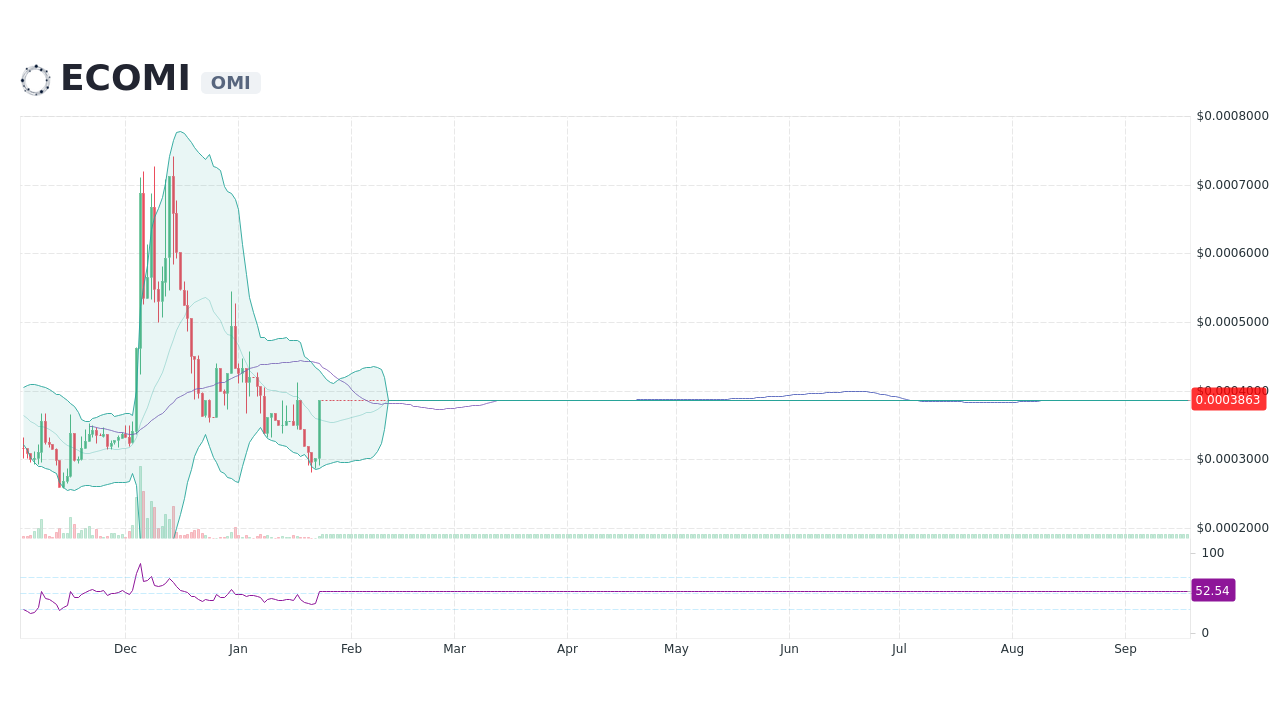Select the $0.0002000 price axis label
The height and width of the screenshot is (720, 1280).
pyautogui.click(x=1233, y=528)
